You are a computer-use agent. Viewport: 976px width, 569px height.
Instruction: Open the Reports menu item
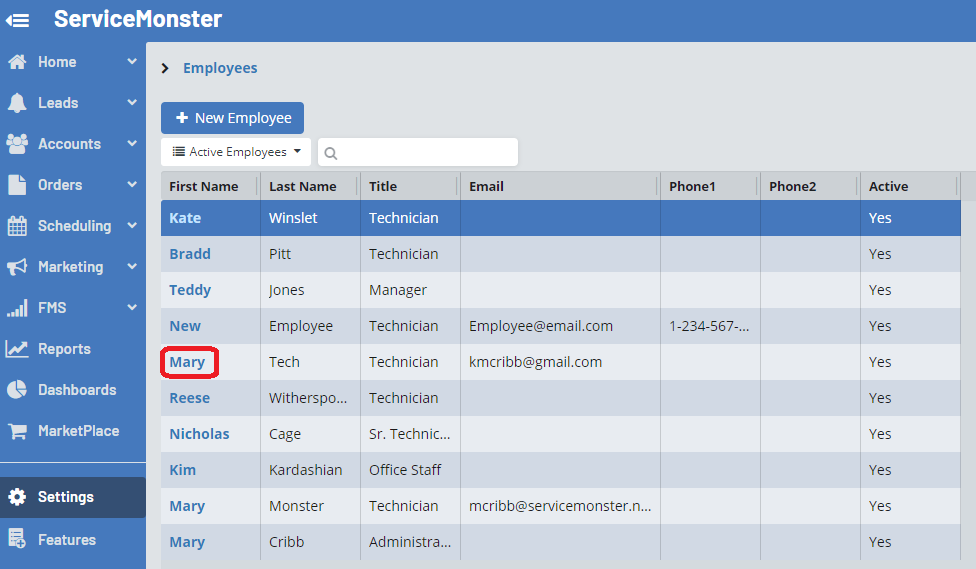coord(64,349)
